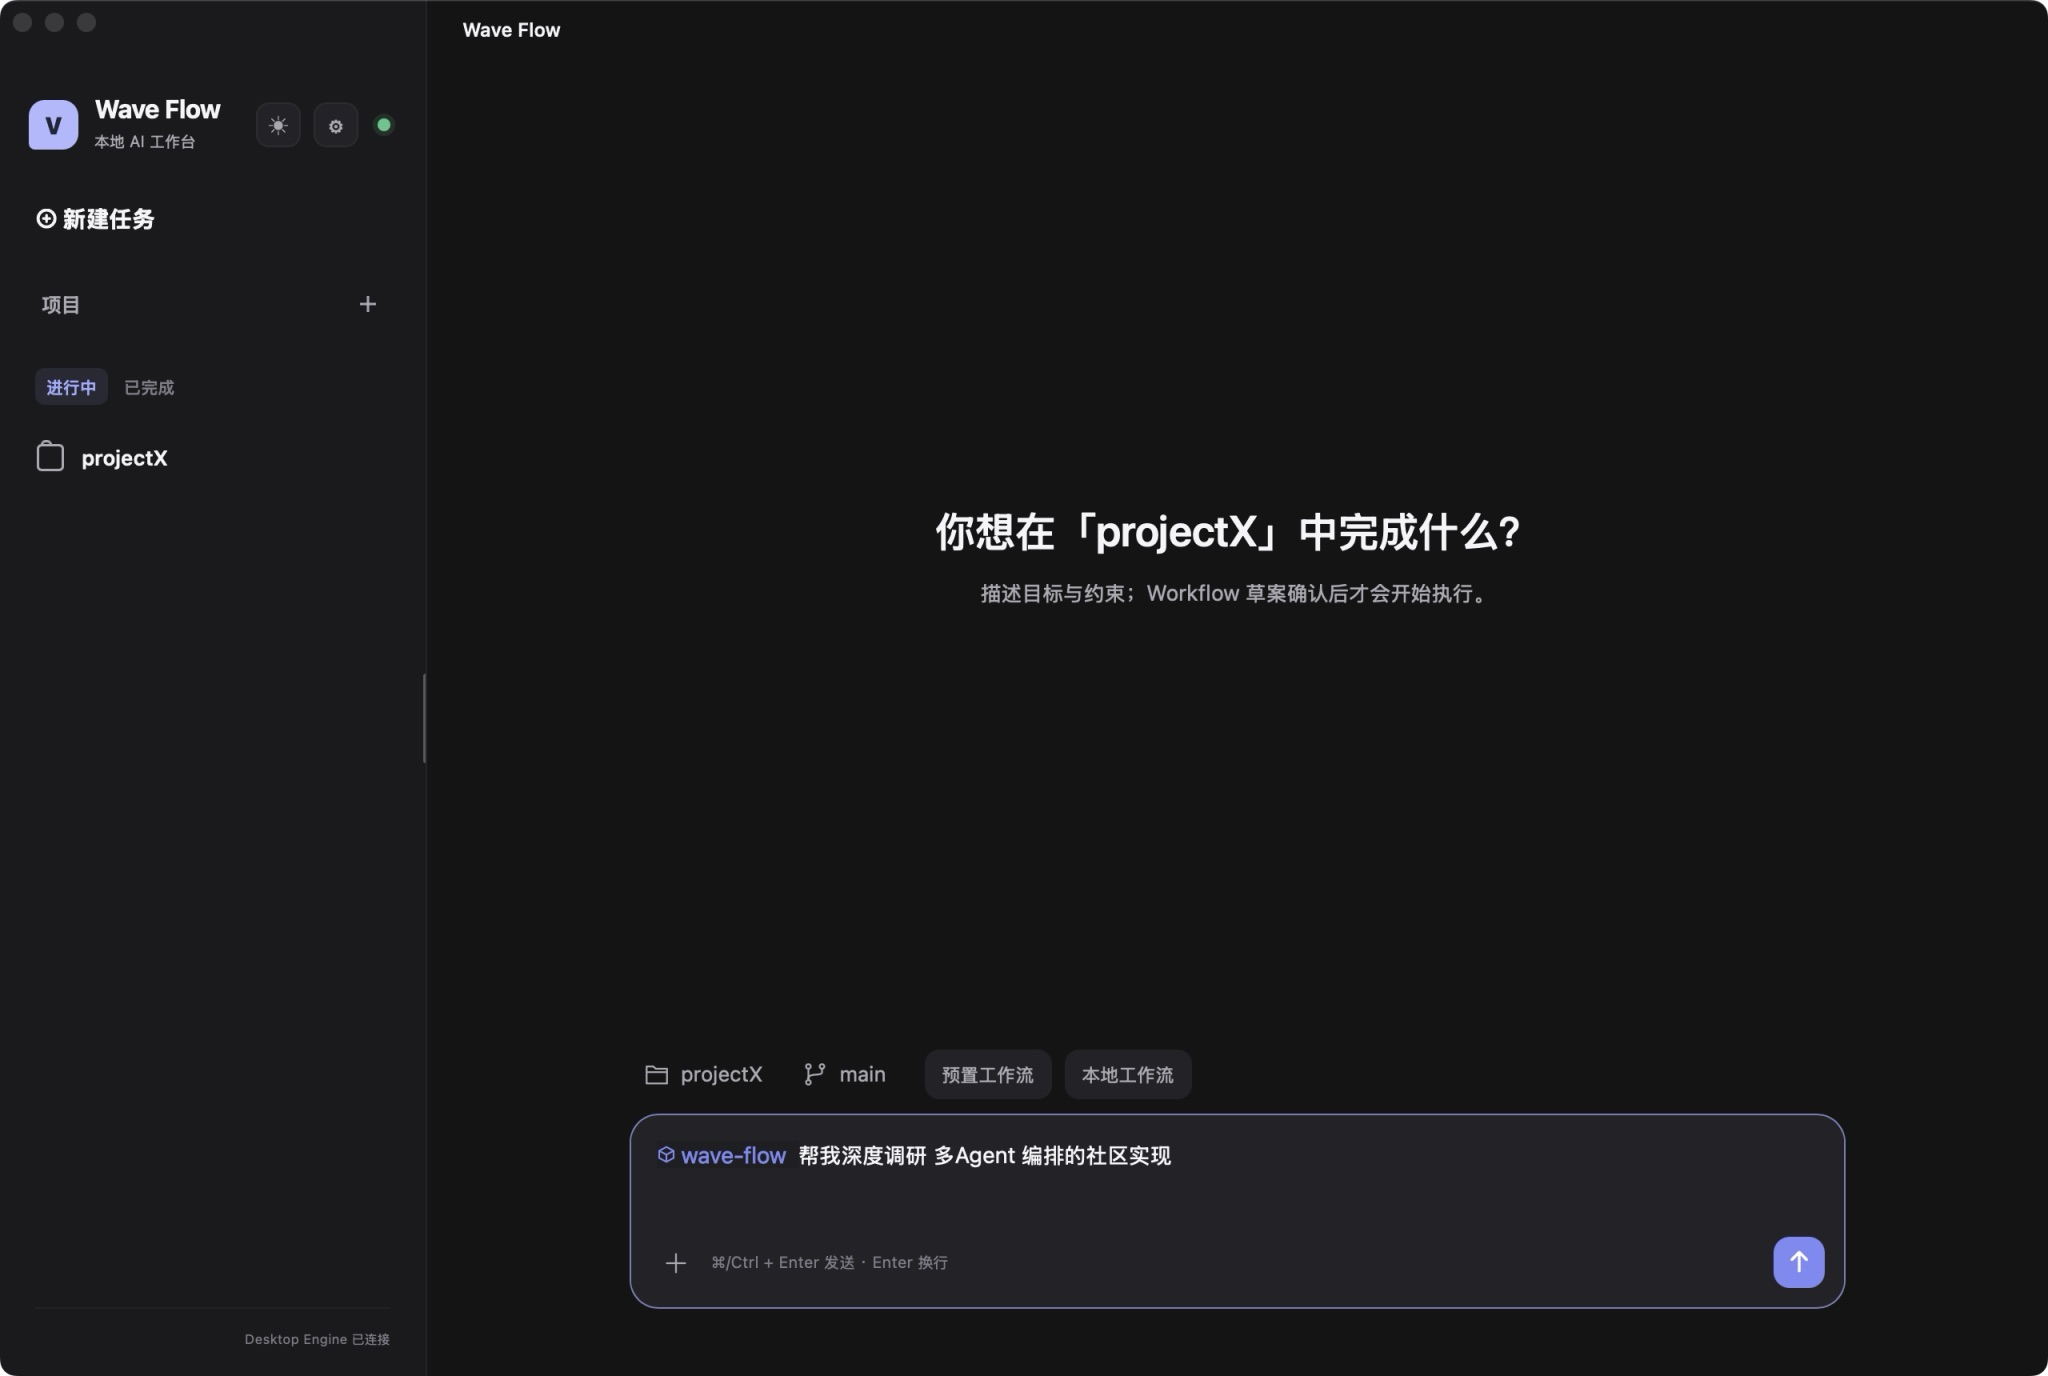The width and height of the screenshot is (2048, 1376).
Task: Add a new project using plus icon
Action: (x=368, y=304)
